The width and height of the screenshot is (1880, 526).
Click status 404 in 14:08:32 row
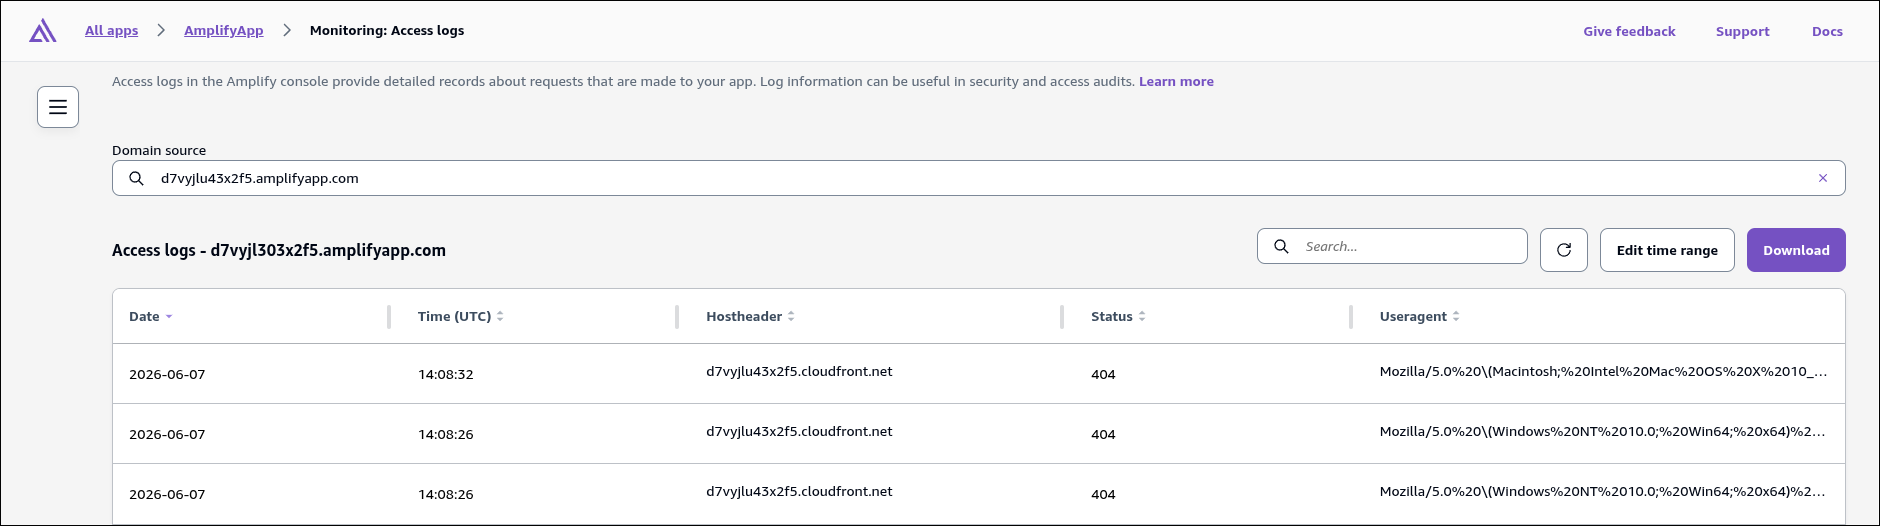click(1103, 374)
